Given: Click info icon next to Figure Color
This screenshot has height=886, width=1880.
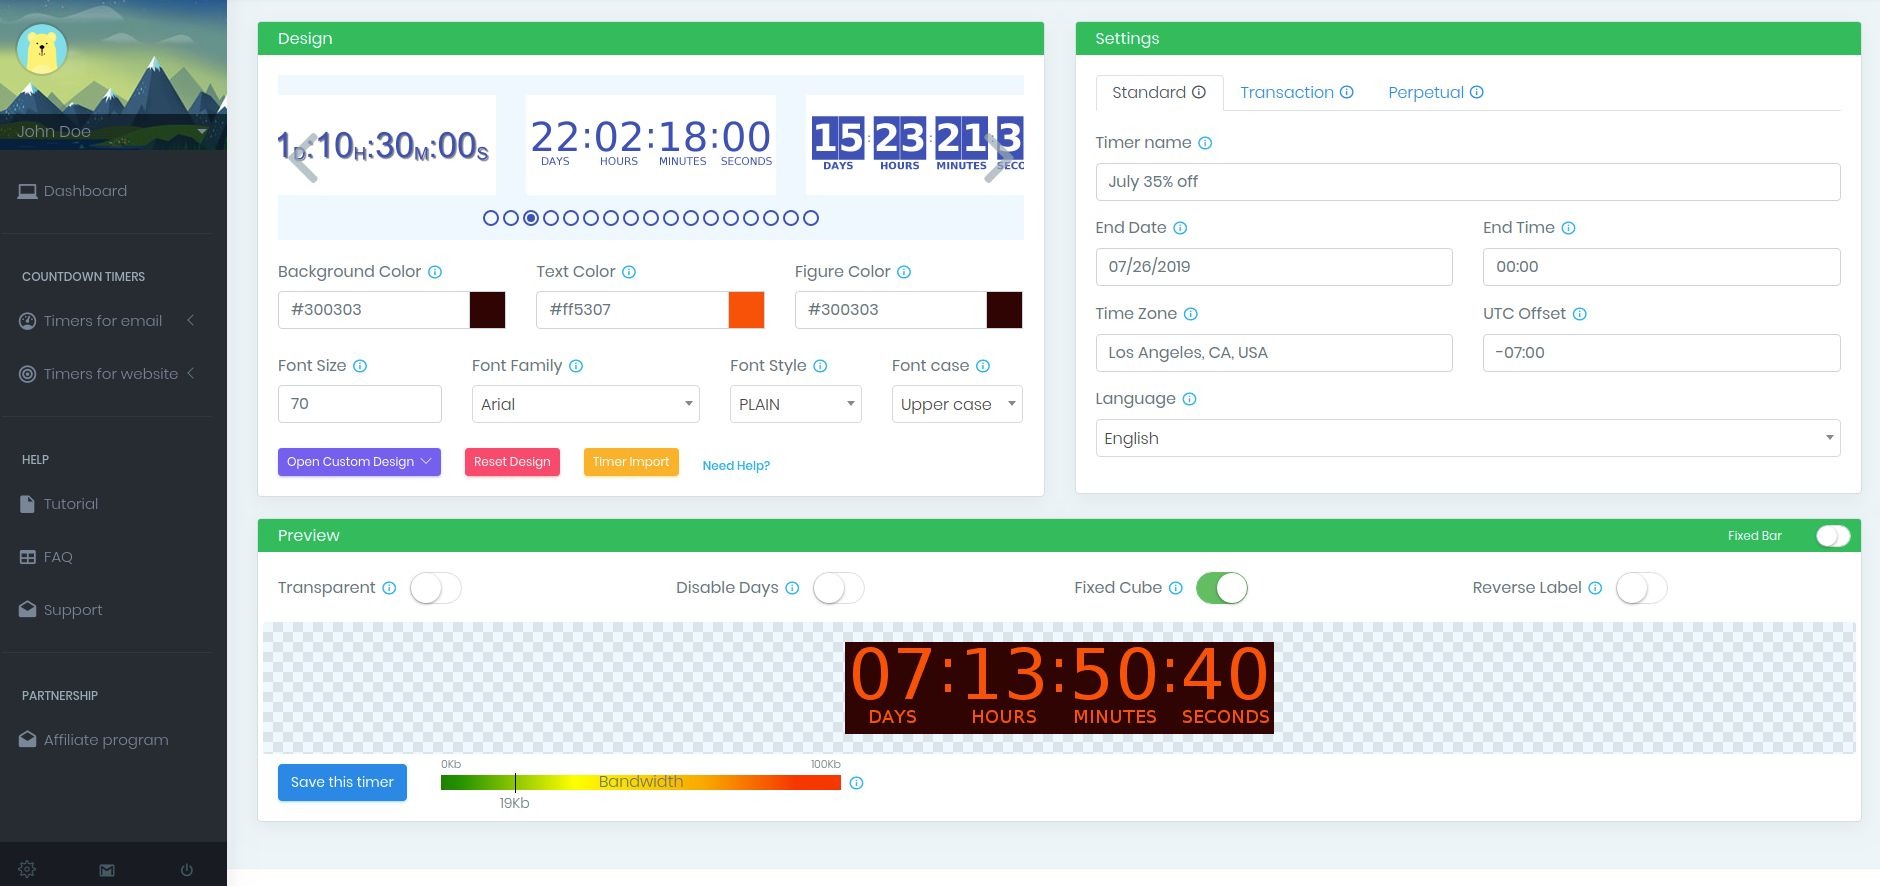Looking at the screenshot, I should coord(904,272).
